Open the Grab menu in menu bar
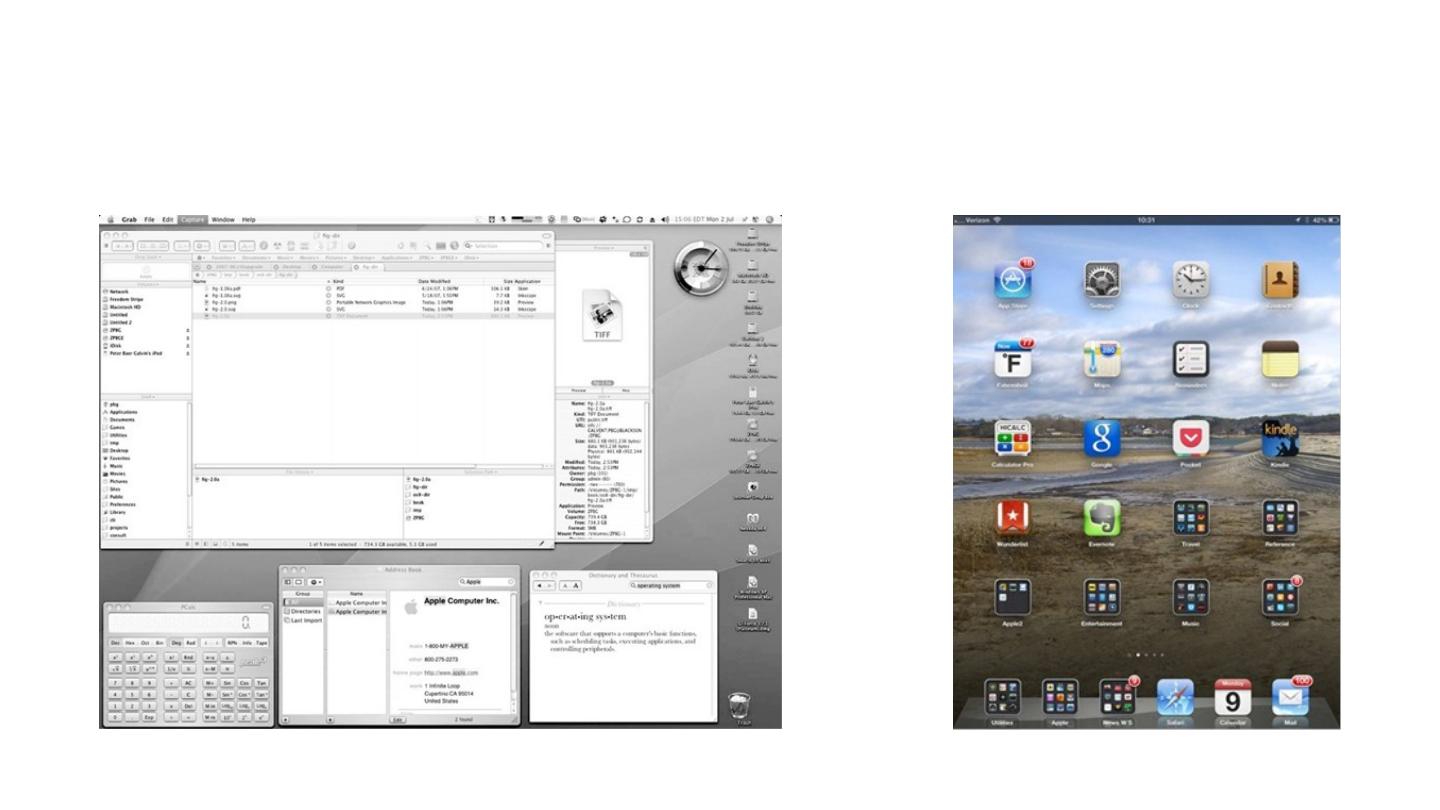1440x810 pixels. (x=129, y=219)
